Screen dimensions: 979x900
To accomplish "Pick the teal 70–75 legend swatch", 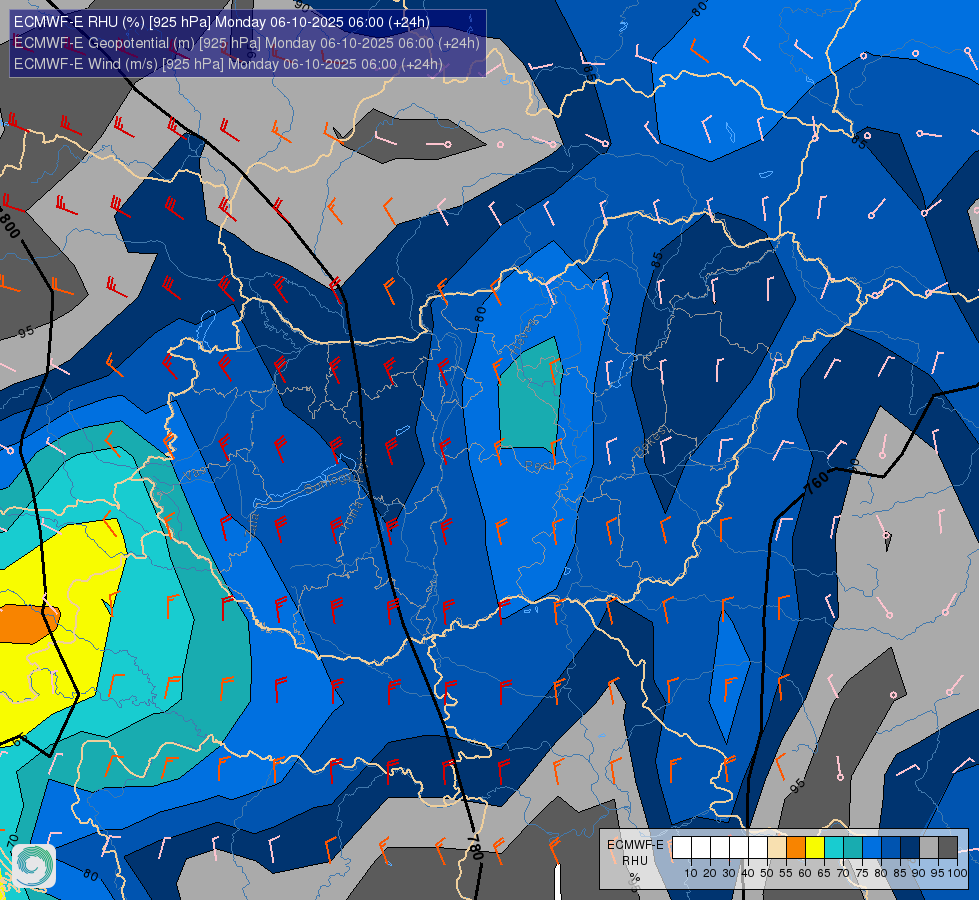I will tap(853, 848).
